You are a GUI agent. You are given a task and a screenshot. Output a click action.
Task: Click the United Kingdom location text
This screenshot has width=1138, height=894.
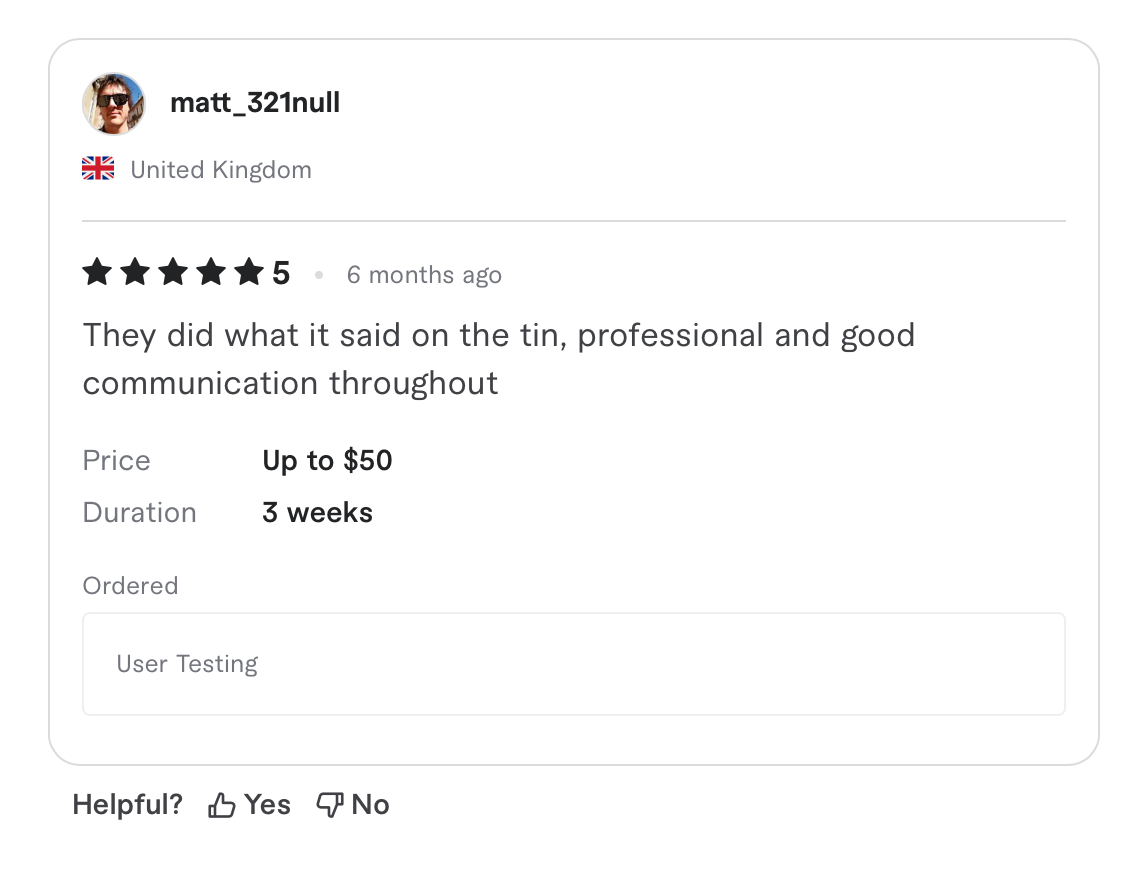pyautogui.click(x=220, y=169)
